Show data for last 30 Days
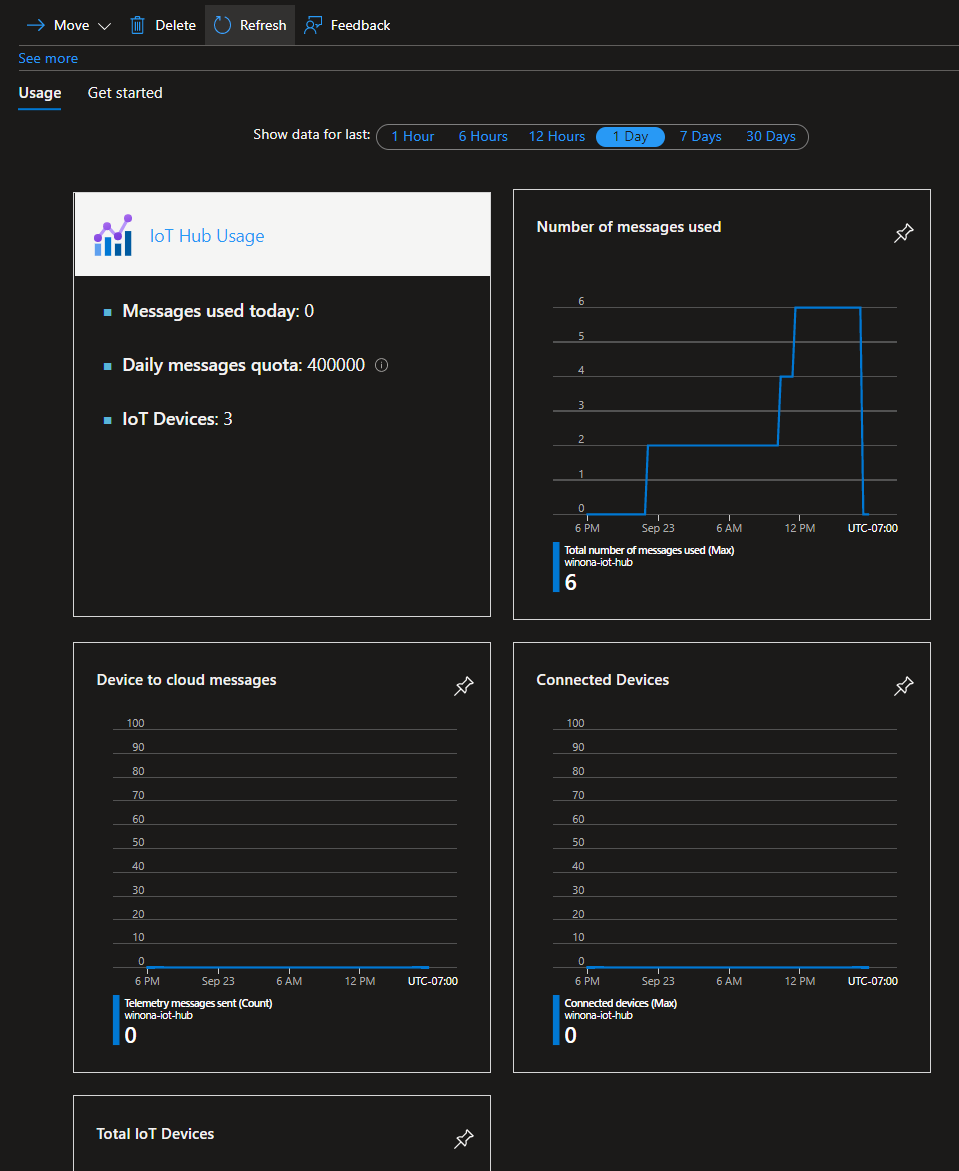Screen dimensions: 959x1171 (x=771, y=136)
